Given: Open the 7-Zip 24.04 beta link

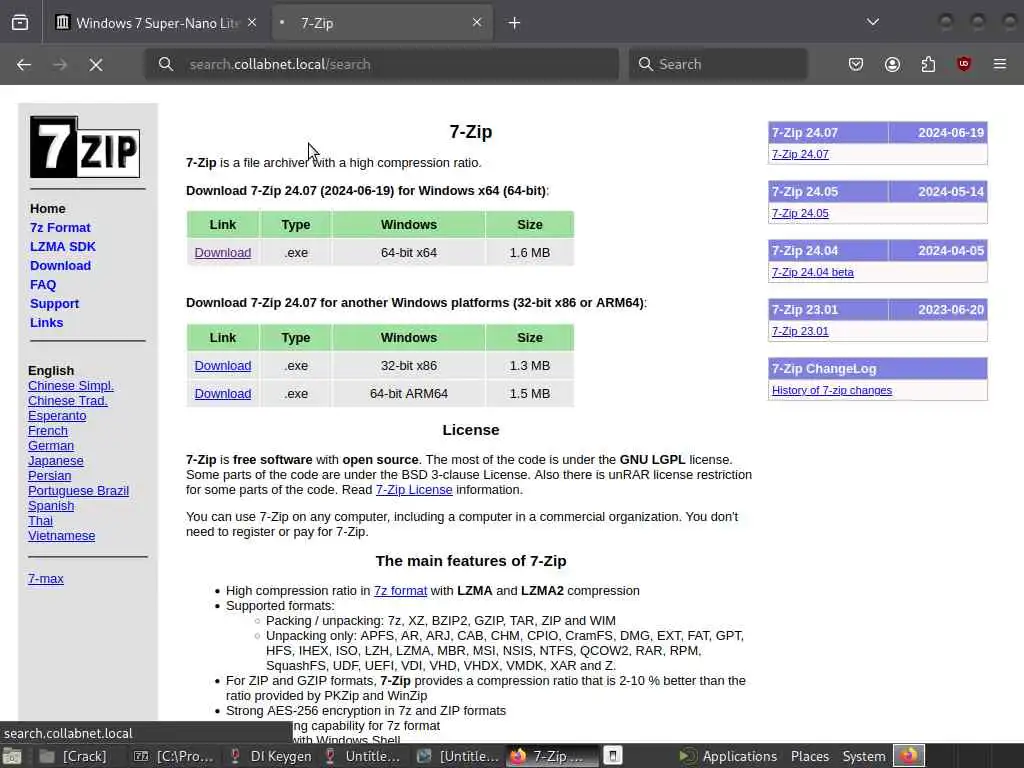Looking at the screenshot, I should [812, 272].
